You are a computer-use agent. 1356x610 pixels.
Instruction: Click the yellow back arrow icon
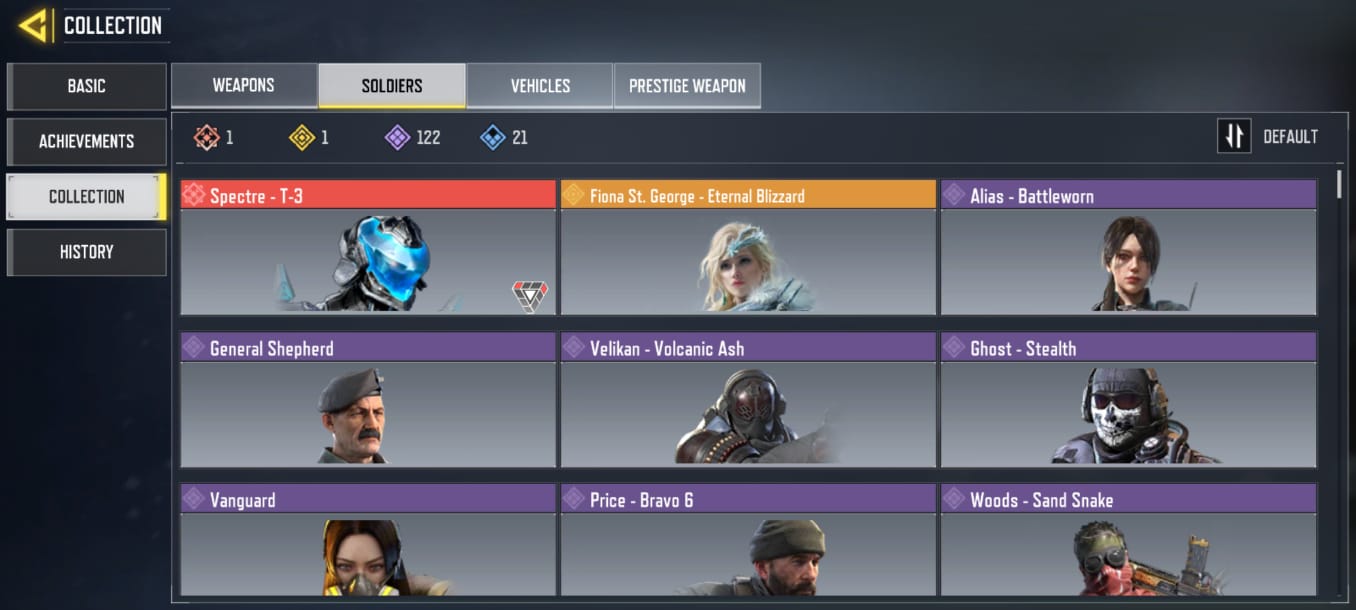(x=35, y=25)
